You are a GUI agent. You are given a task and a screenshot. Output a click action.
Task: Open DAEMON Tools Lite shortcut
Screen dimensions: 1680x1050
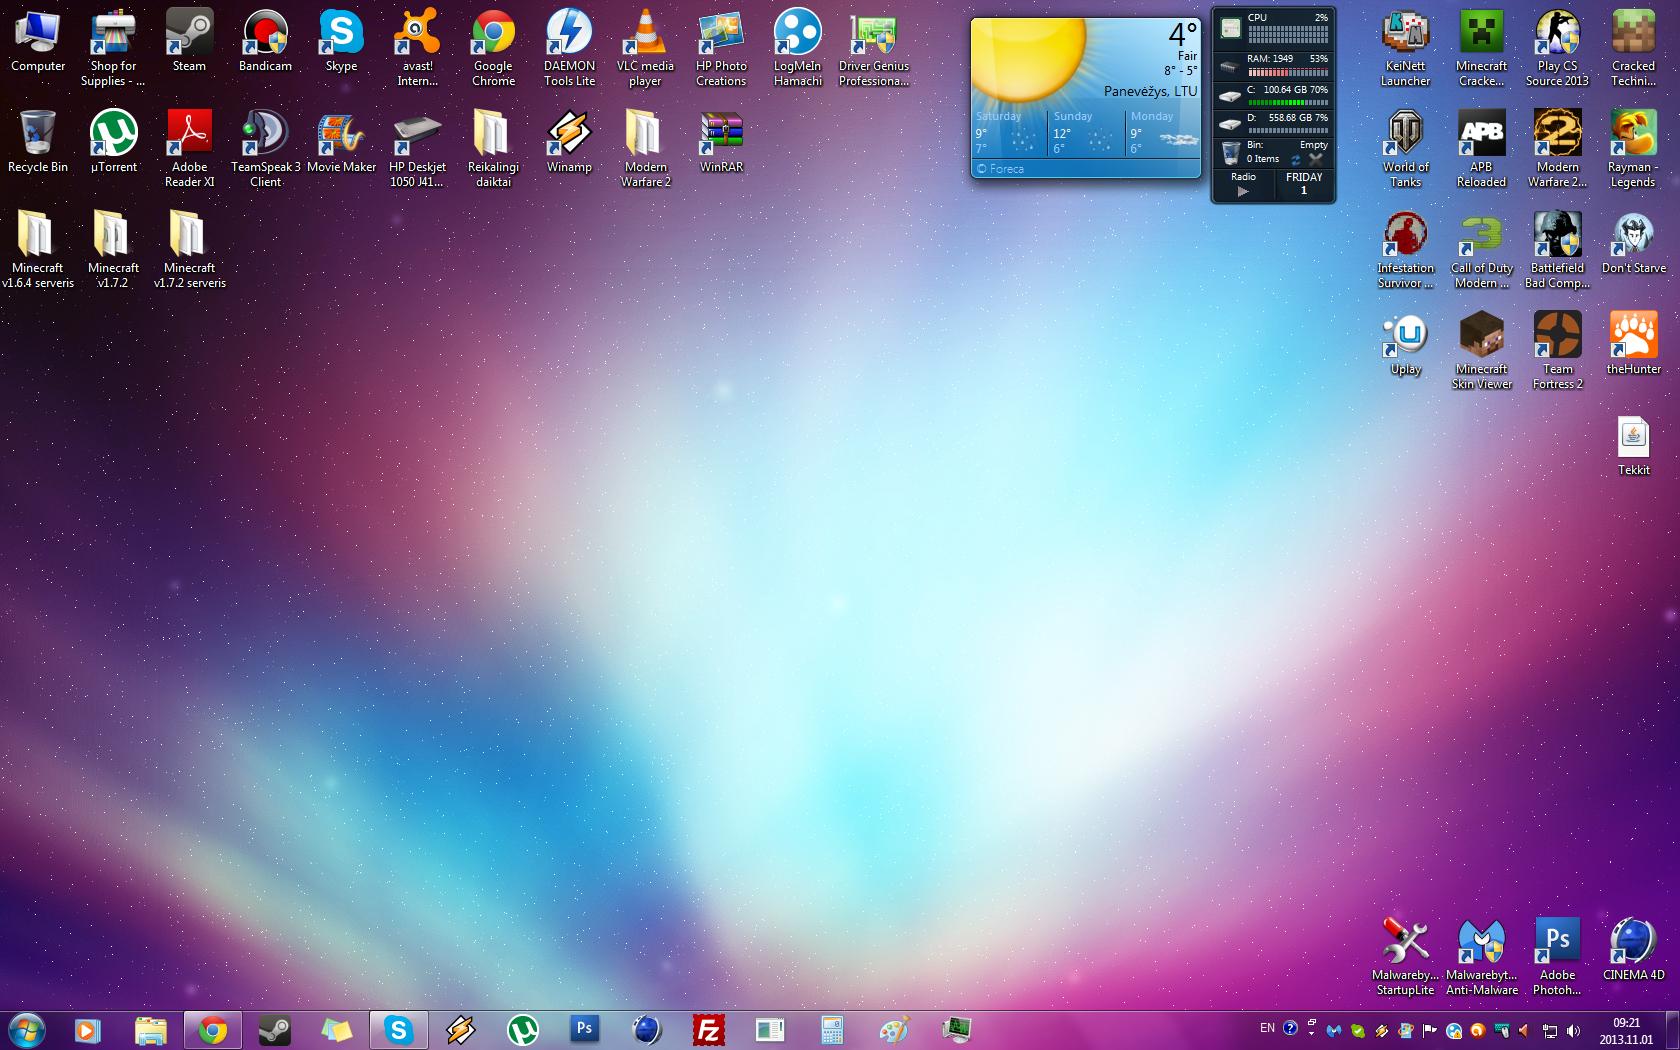point(569,47)
